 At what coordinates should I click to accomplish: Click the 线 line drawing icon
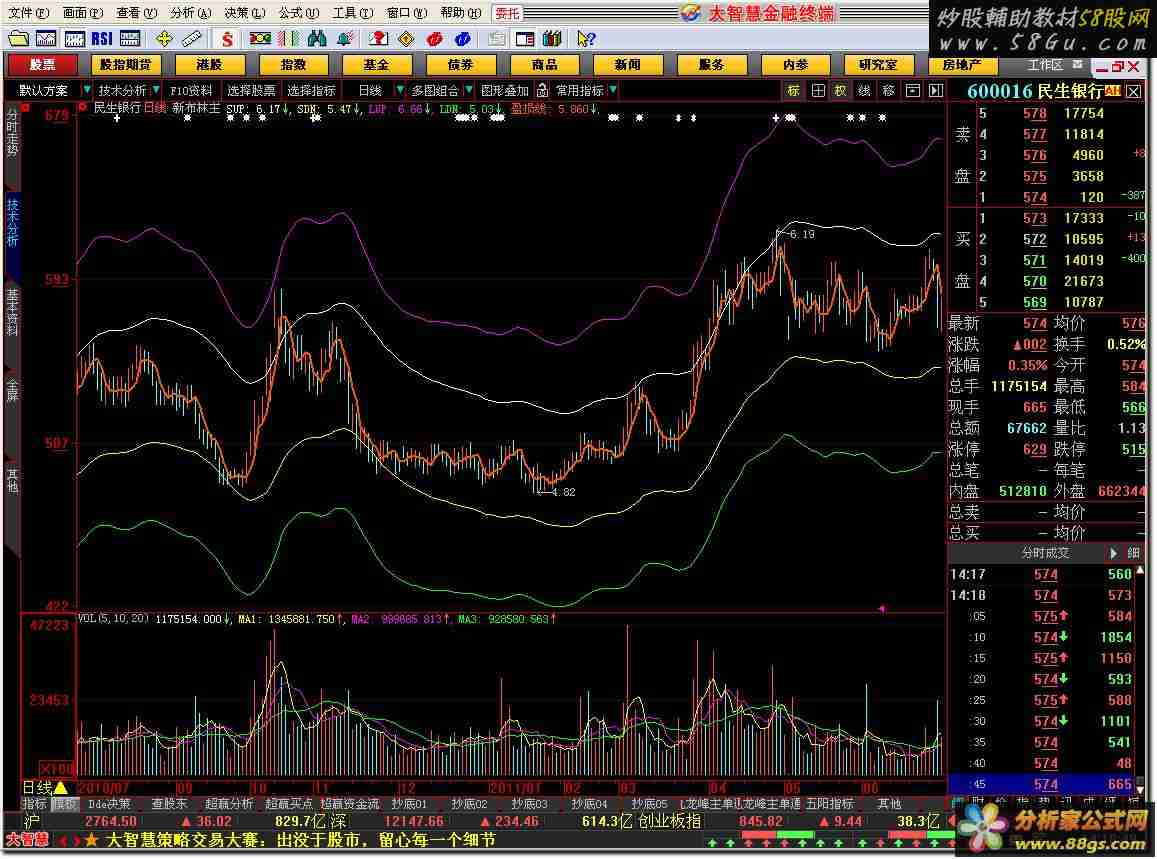(865, 91)
